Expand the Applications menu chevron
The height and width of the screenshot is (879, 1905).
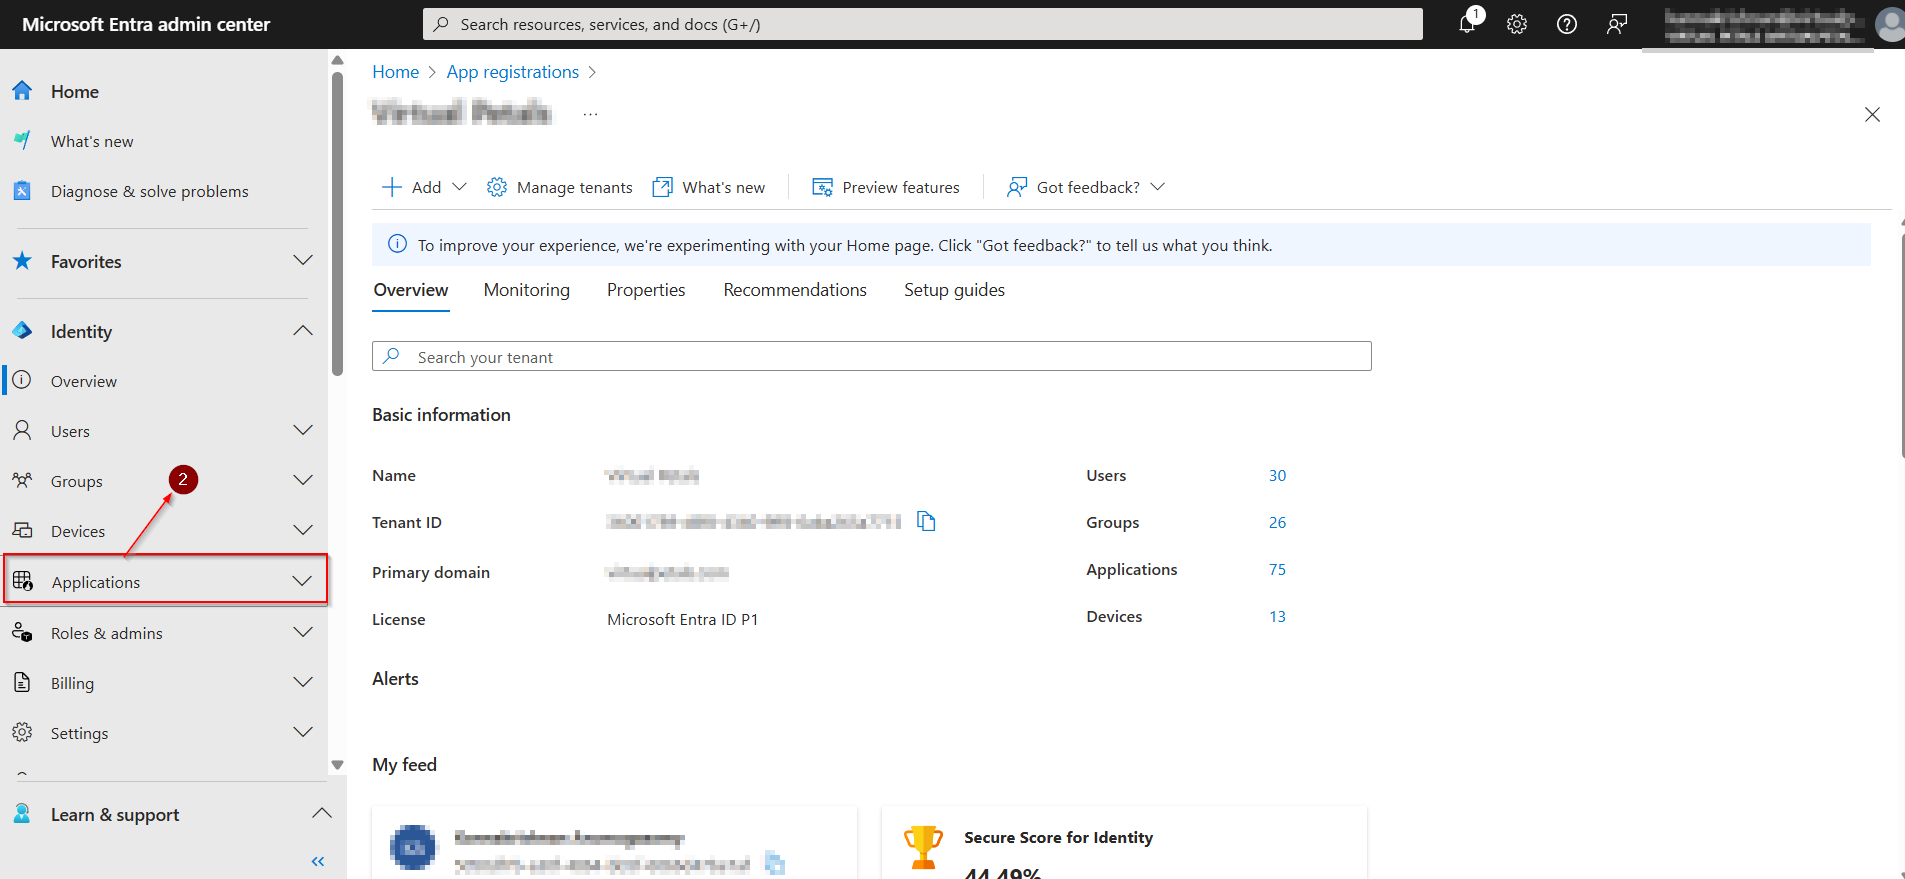click(x=302, y=581)
